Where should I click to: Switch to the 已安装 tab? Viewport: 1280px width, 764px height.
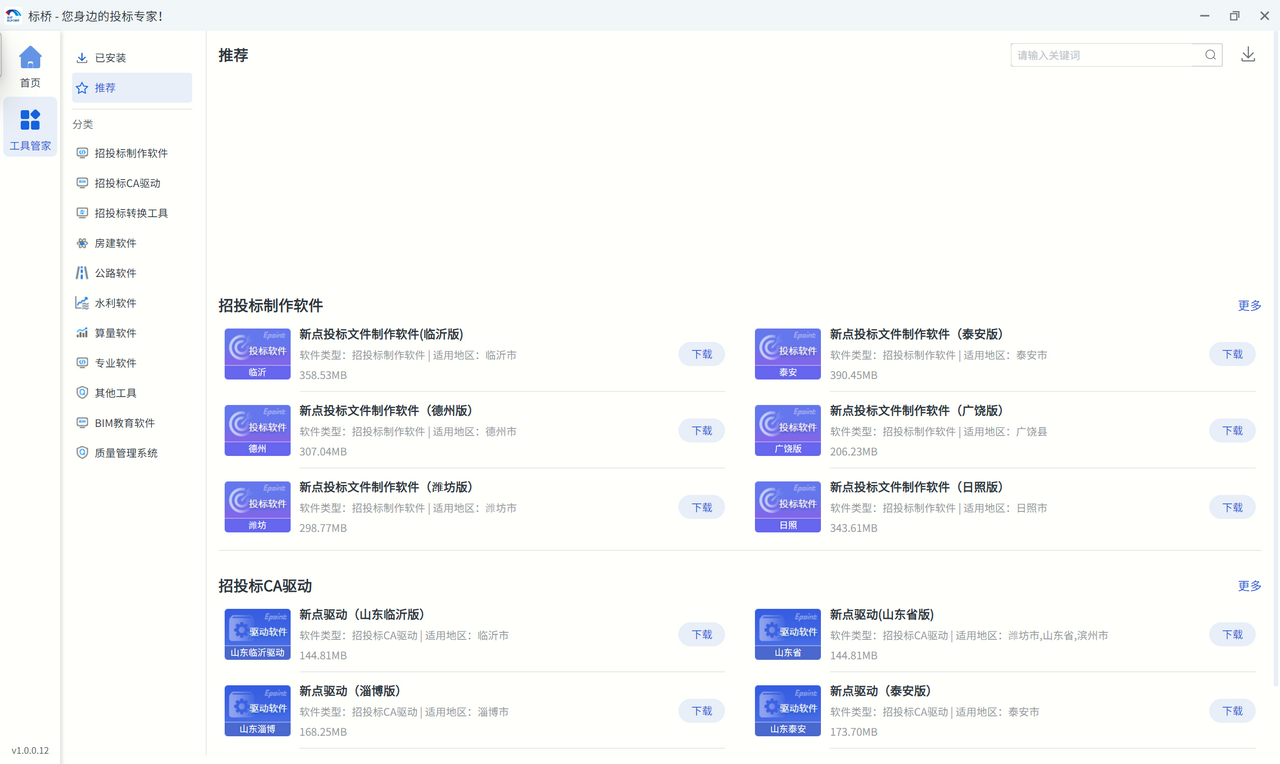click(x=110, y=57)
